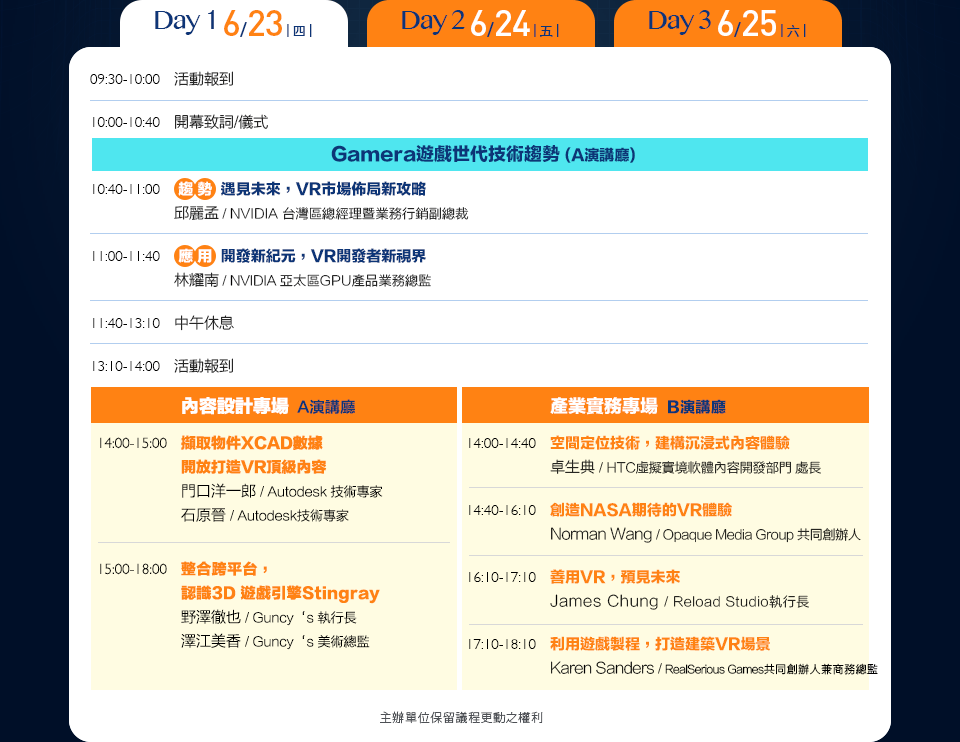Open session 利用遊戲製程，打造建築VR場景

pos(659,644)
